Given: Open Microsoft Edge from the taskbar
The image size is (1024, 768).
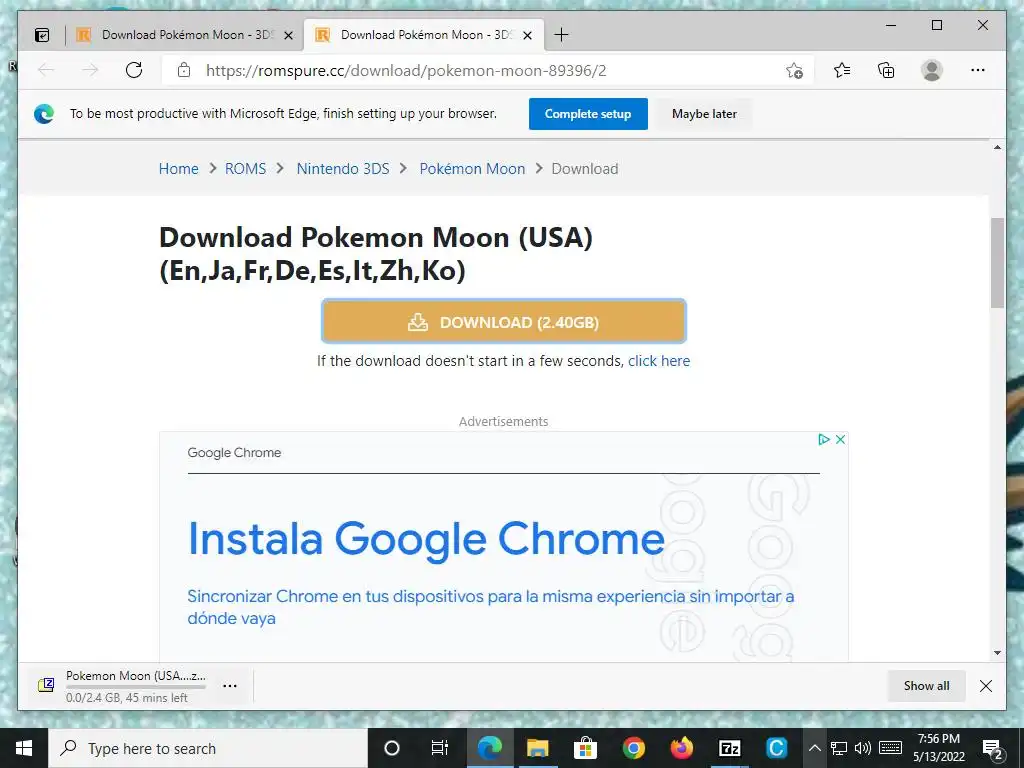Looking at the screenshot, I should point(489,748).
